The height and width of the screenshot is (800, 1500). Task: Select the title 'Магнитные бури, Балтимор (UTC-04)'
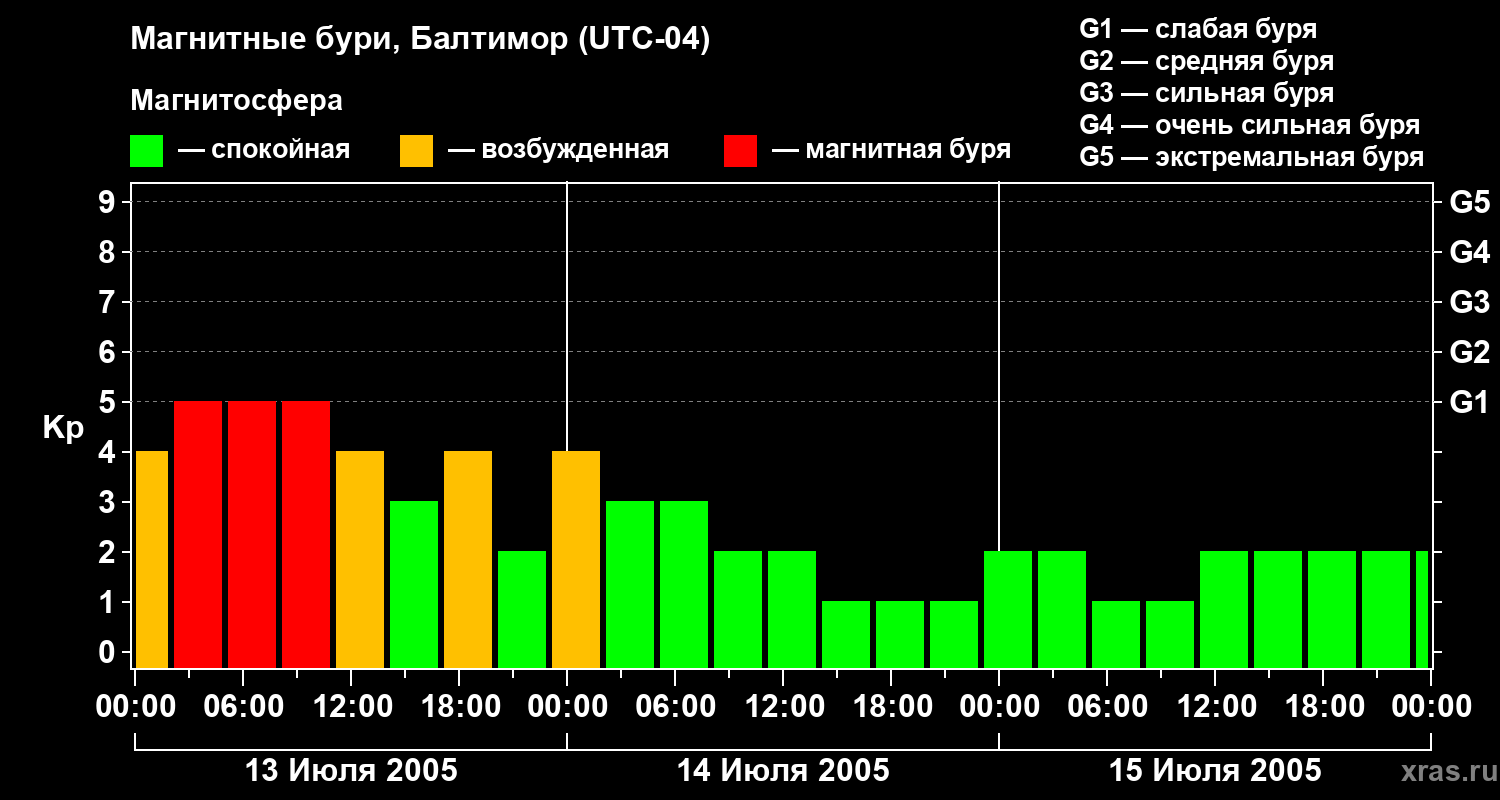pyautogui.click(x=420, y=40)
